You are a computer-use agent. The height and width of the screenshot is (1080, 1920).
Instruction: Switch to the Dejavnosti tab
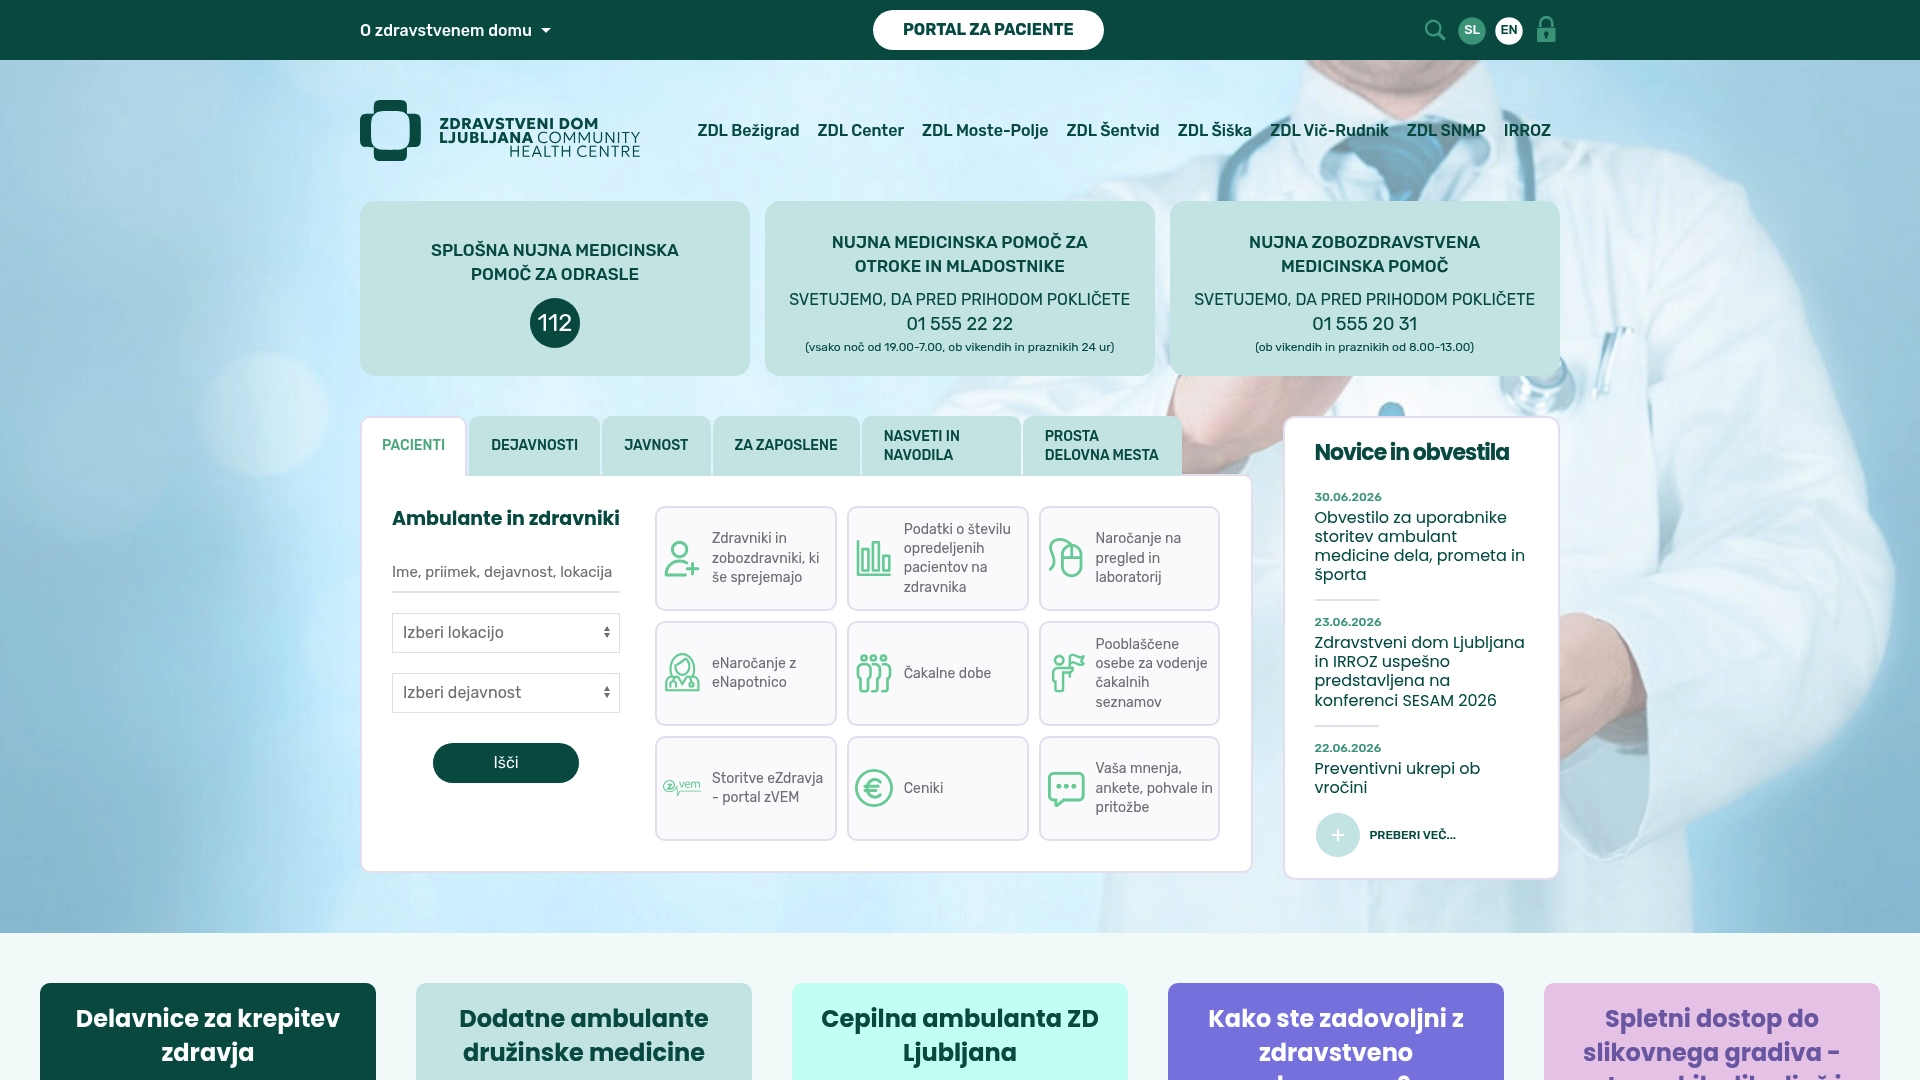534,445
